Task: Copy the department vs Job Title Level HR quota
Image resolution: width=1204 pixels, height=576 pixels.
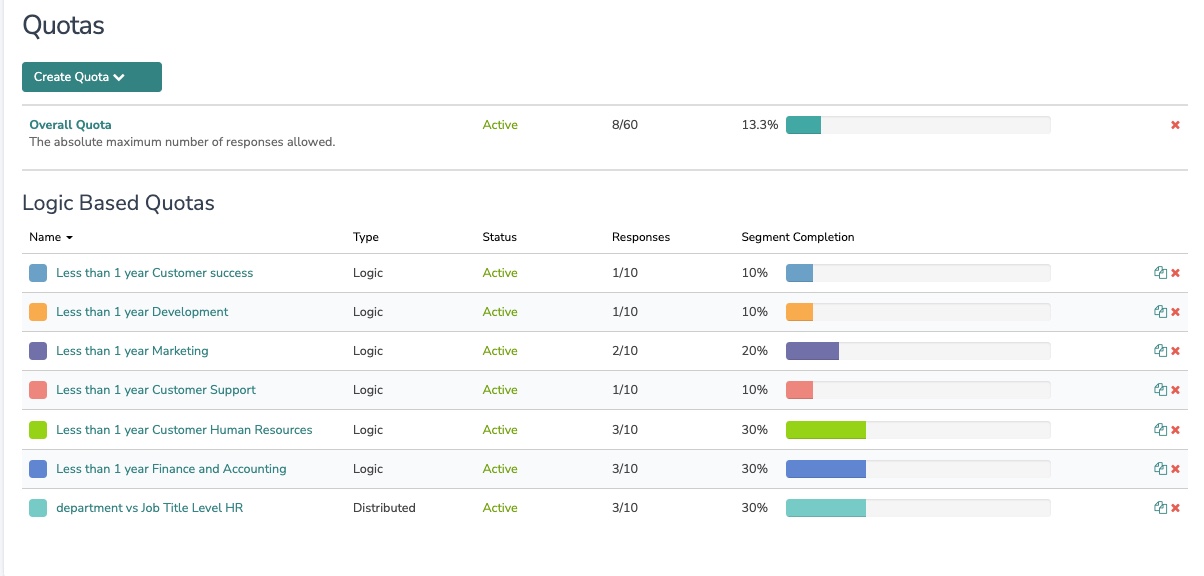Action: pyautogui.click(x=1160, y=508)
